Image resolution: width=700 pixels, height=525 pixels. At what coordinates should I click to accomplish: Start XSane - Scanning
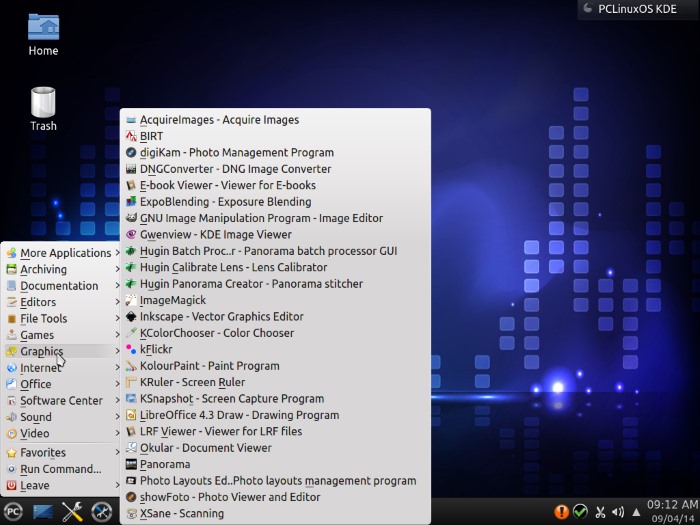[x=275, y=513]
